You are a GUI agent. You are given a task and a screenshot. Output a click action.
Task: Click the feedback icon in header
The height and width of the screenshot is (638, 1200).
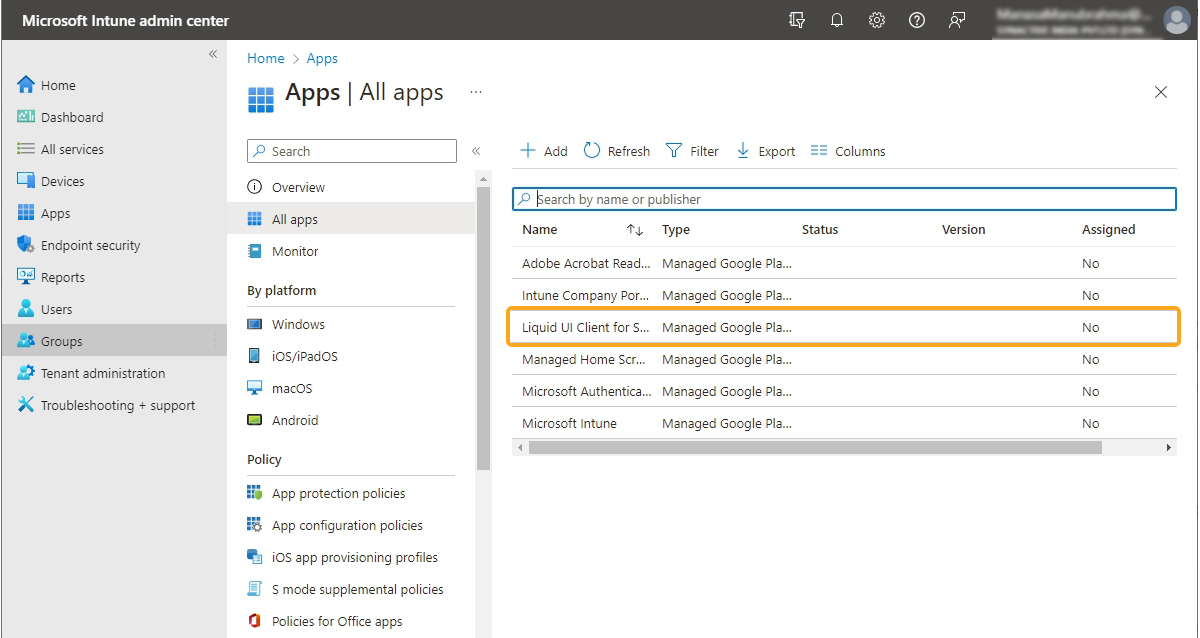coord(957,20)
